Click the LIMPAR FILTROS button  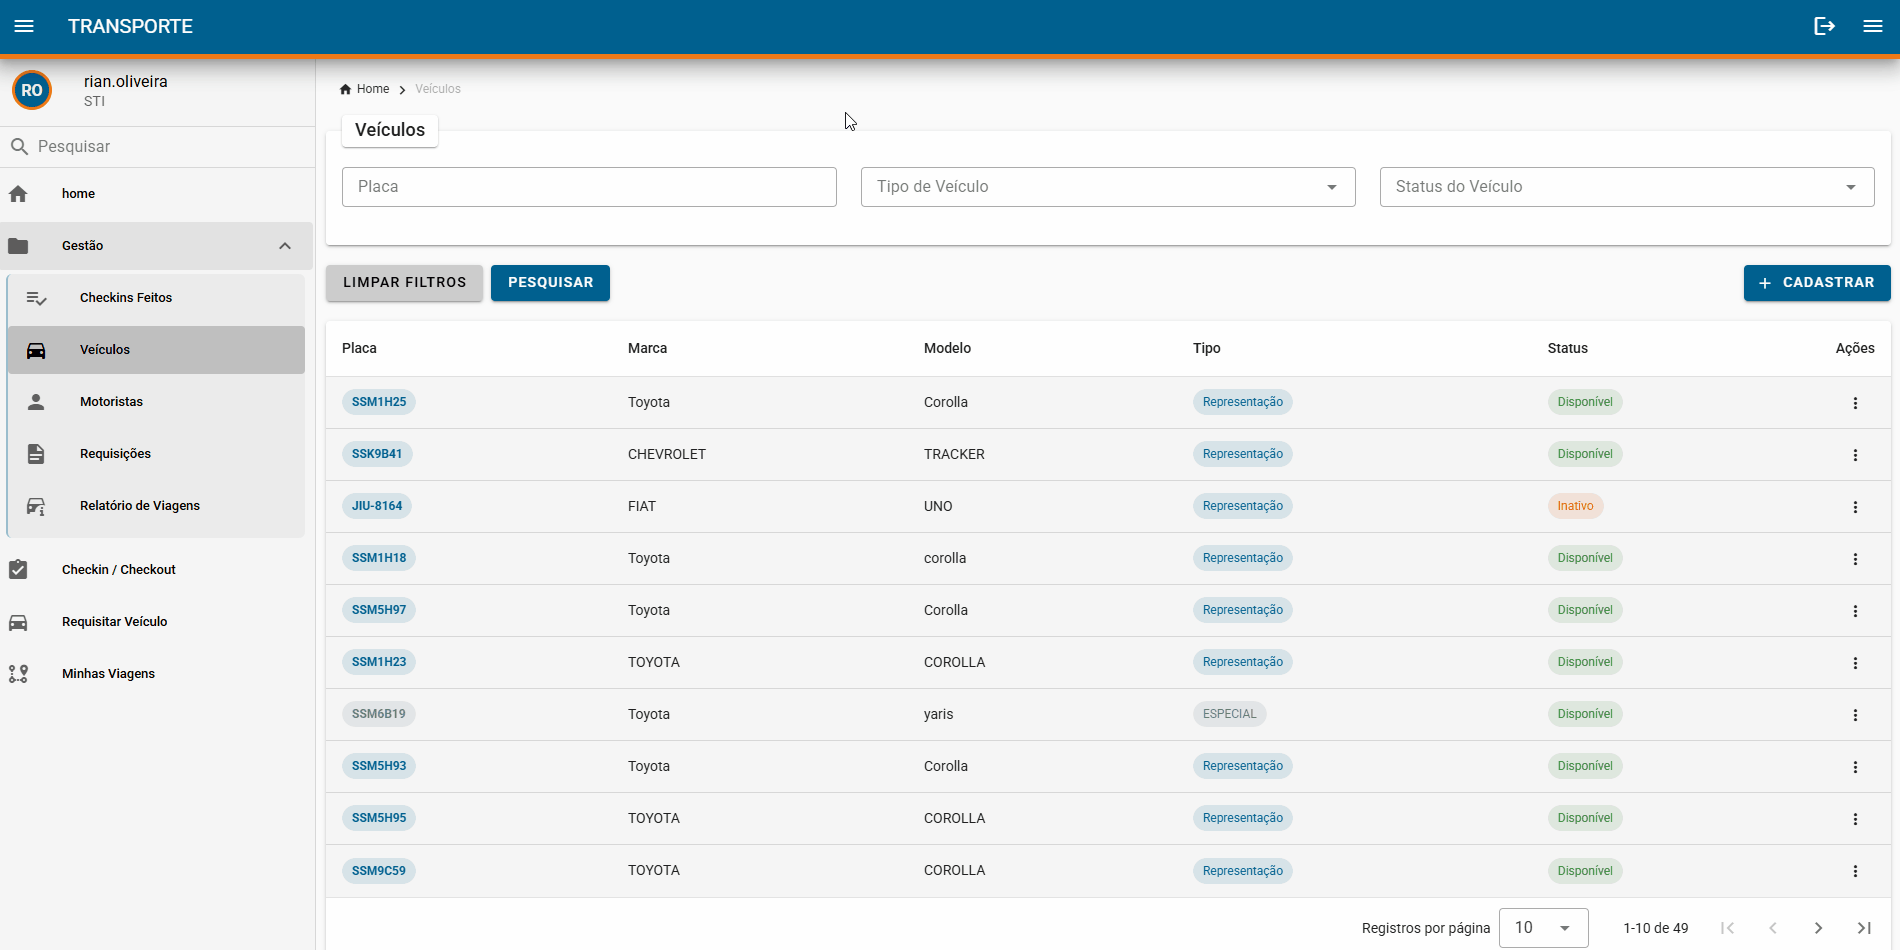click(x=404, y=283)
